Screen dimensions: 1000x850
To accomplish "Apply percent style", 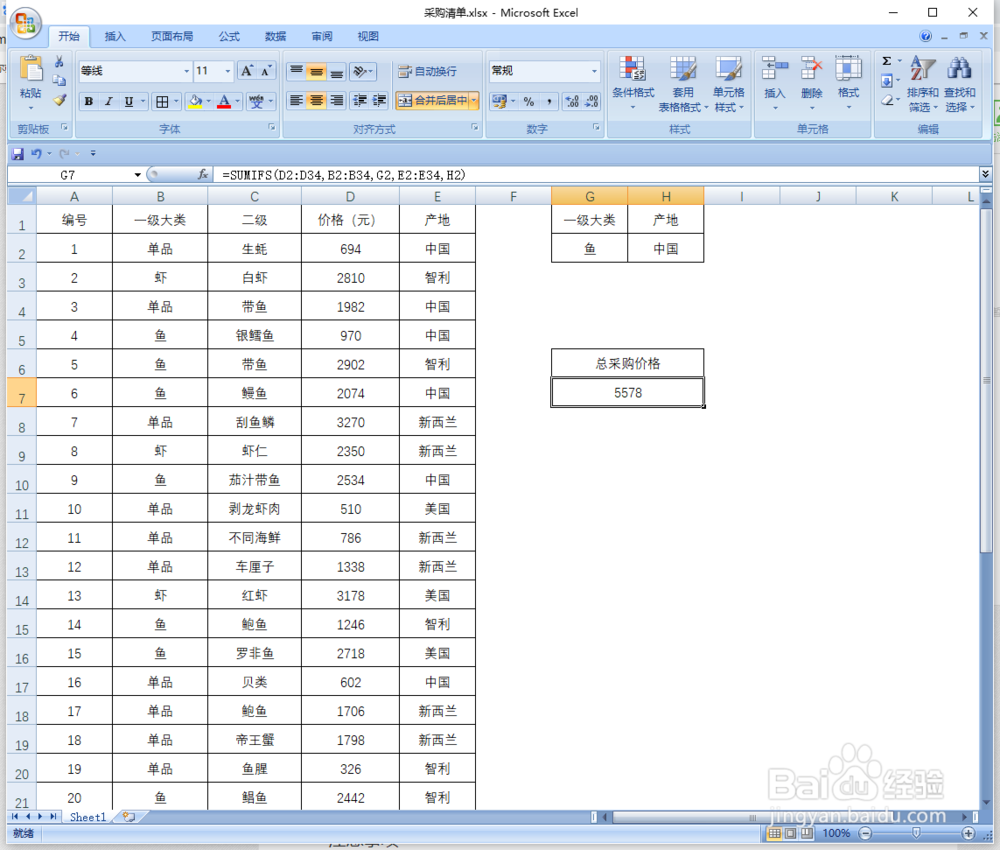I will [529, 101].
